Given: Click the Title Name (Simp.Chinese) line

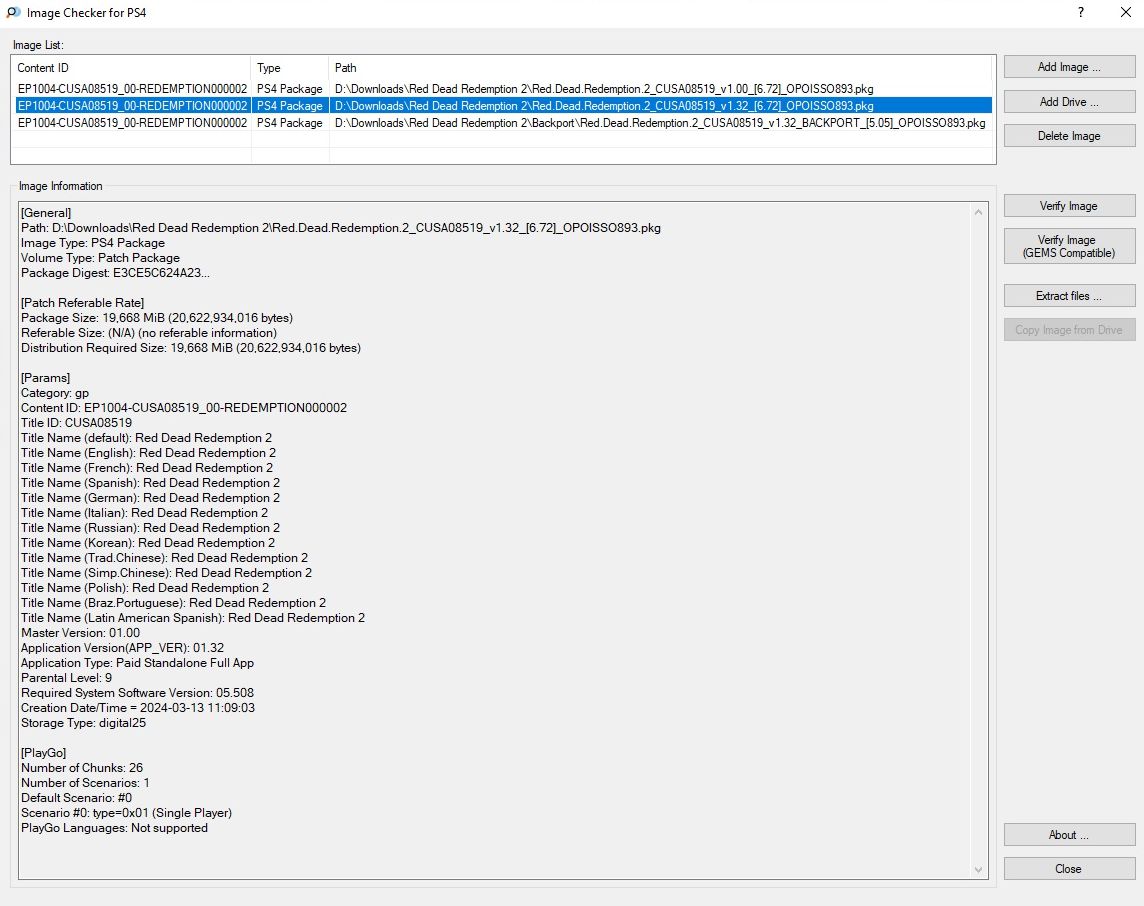Looking at the screenshot, I should (x=166, y=573).
